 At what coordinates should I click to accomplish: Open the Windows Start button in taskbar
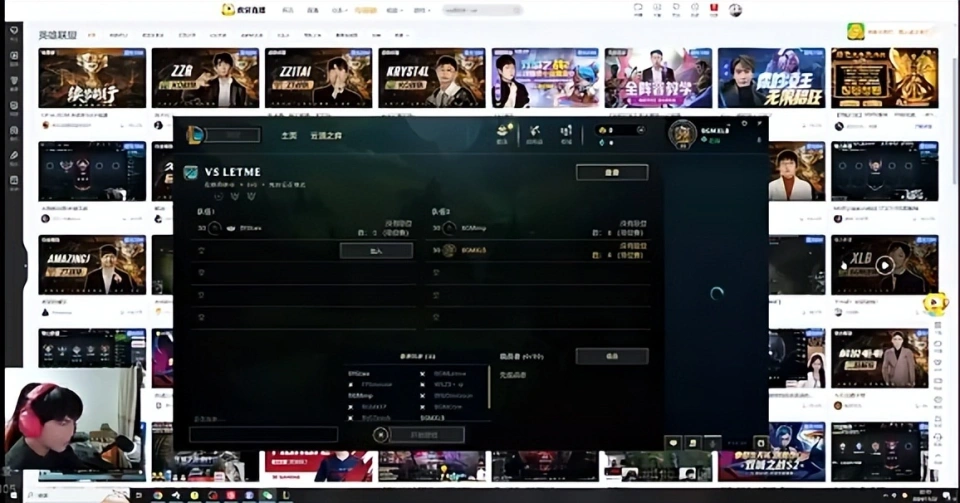8,495
